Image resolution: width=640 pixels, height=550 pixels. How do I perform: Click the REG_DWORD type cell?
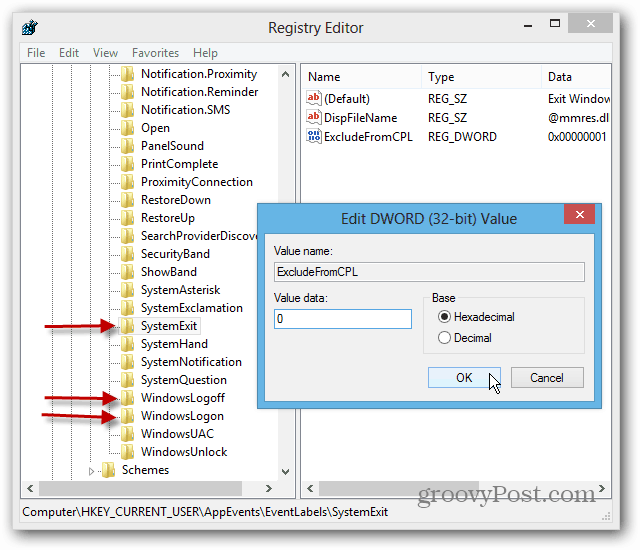tap(462, 137)
